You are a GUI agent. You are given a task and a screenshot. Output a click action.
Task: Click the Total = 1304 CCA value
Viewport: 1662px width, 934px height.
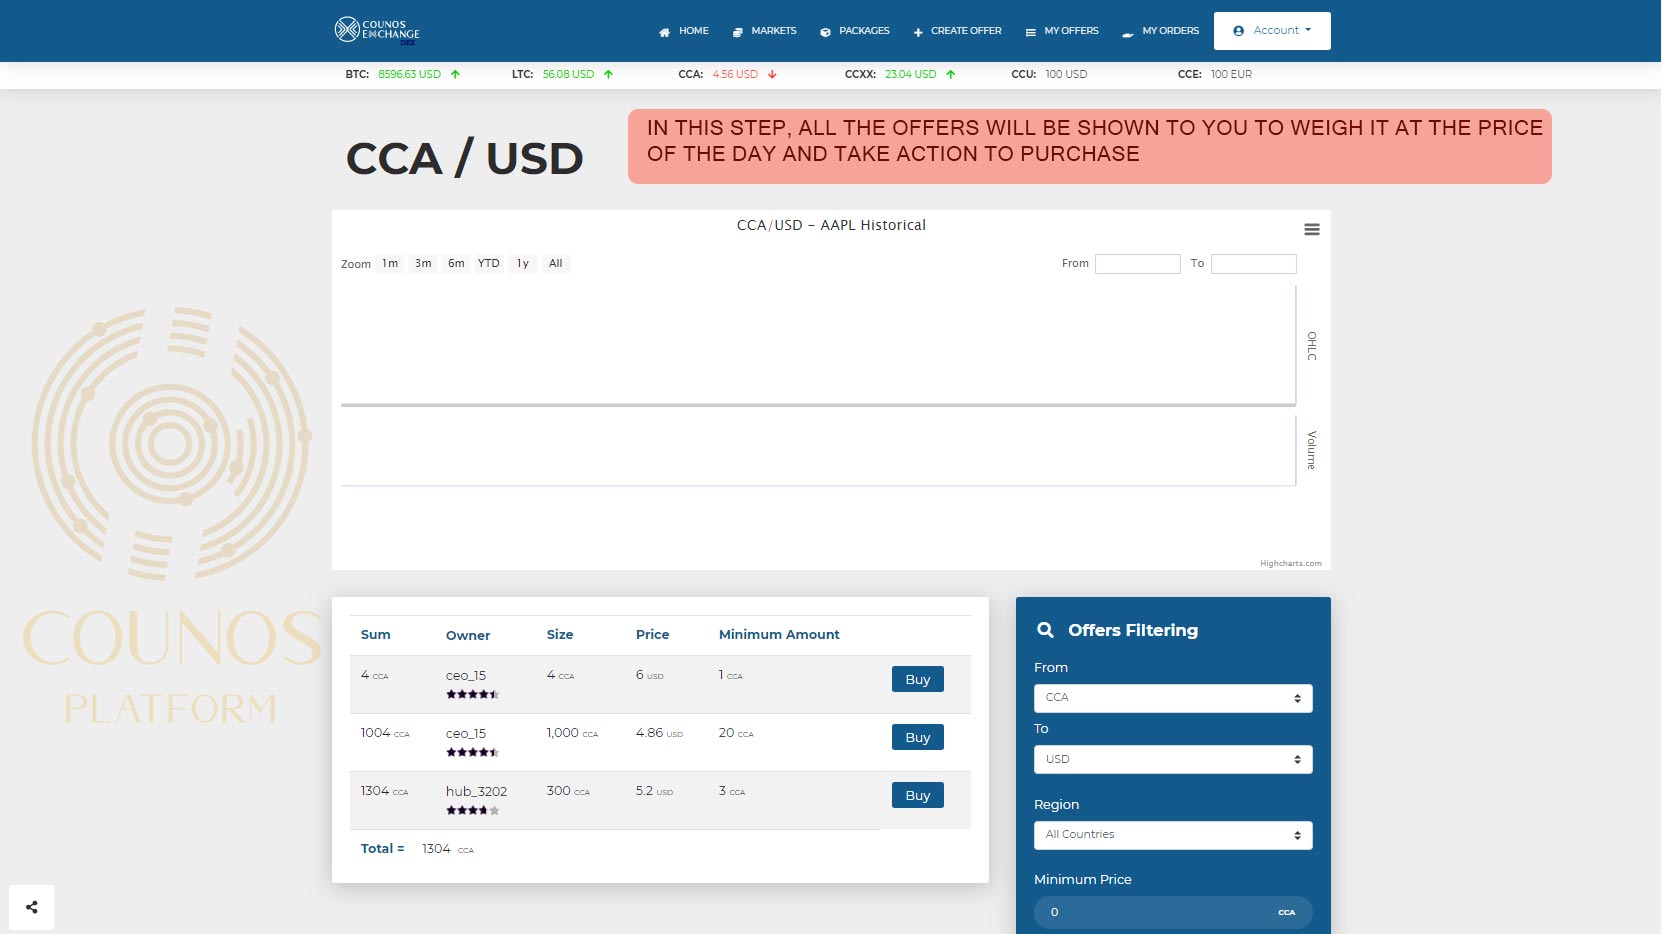[448, 848]
